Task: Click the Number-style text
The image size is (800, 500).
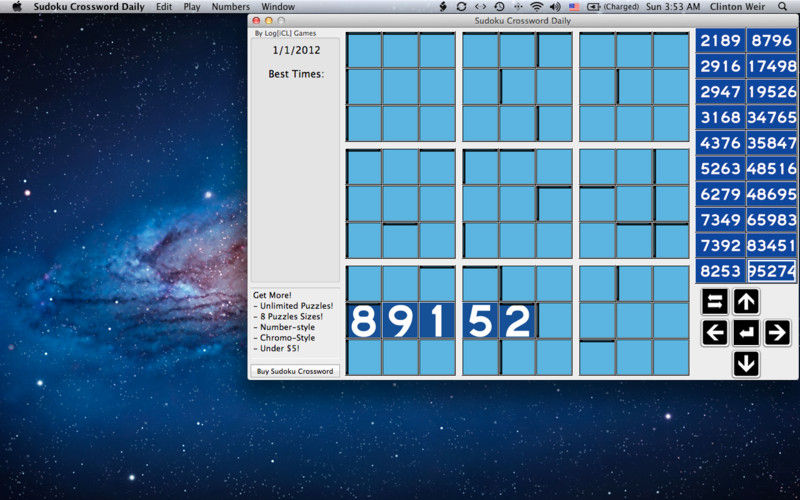Action: point(284,327)
